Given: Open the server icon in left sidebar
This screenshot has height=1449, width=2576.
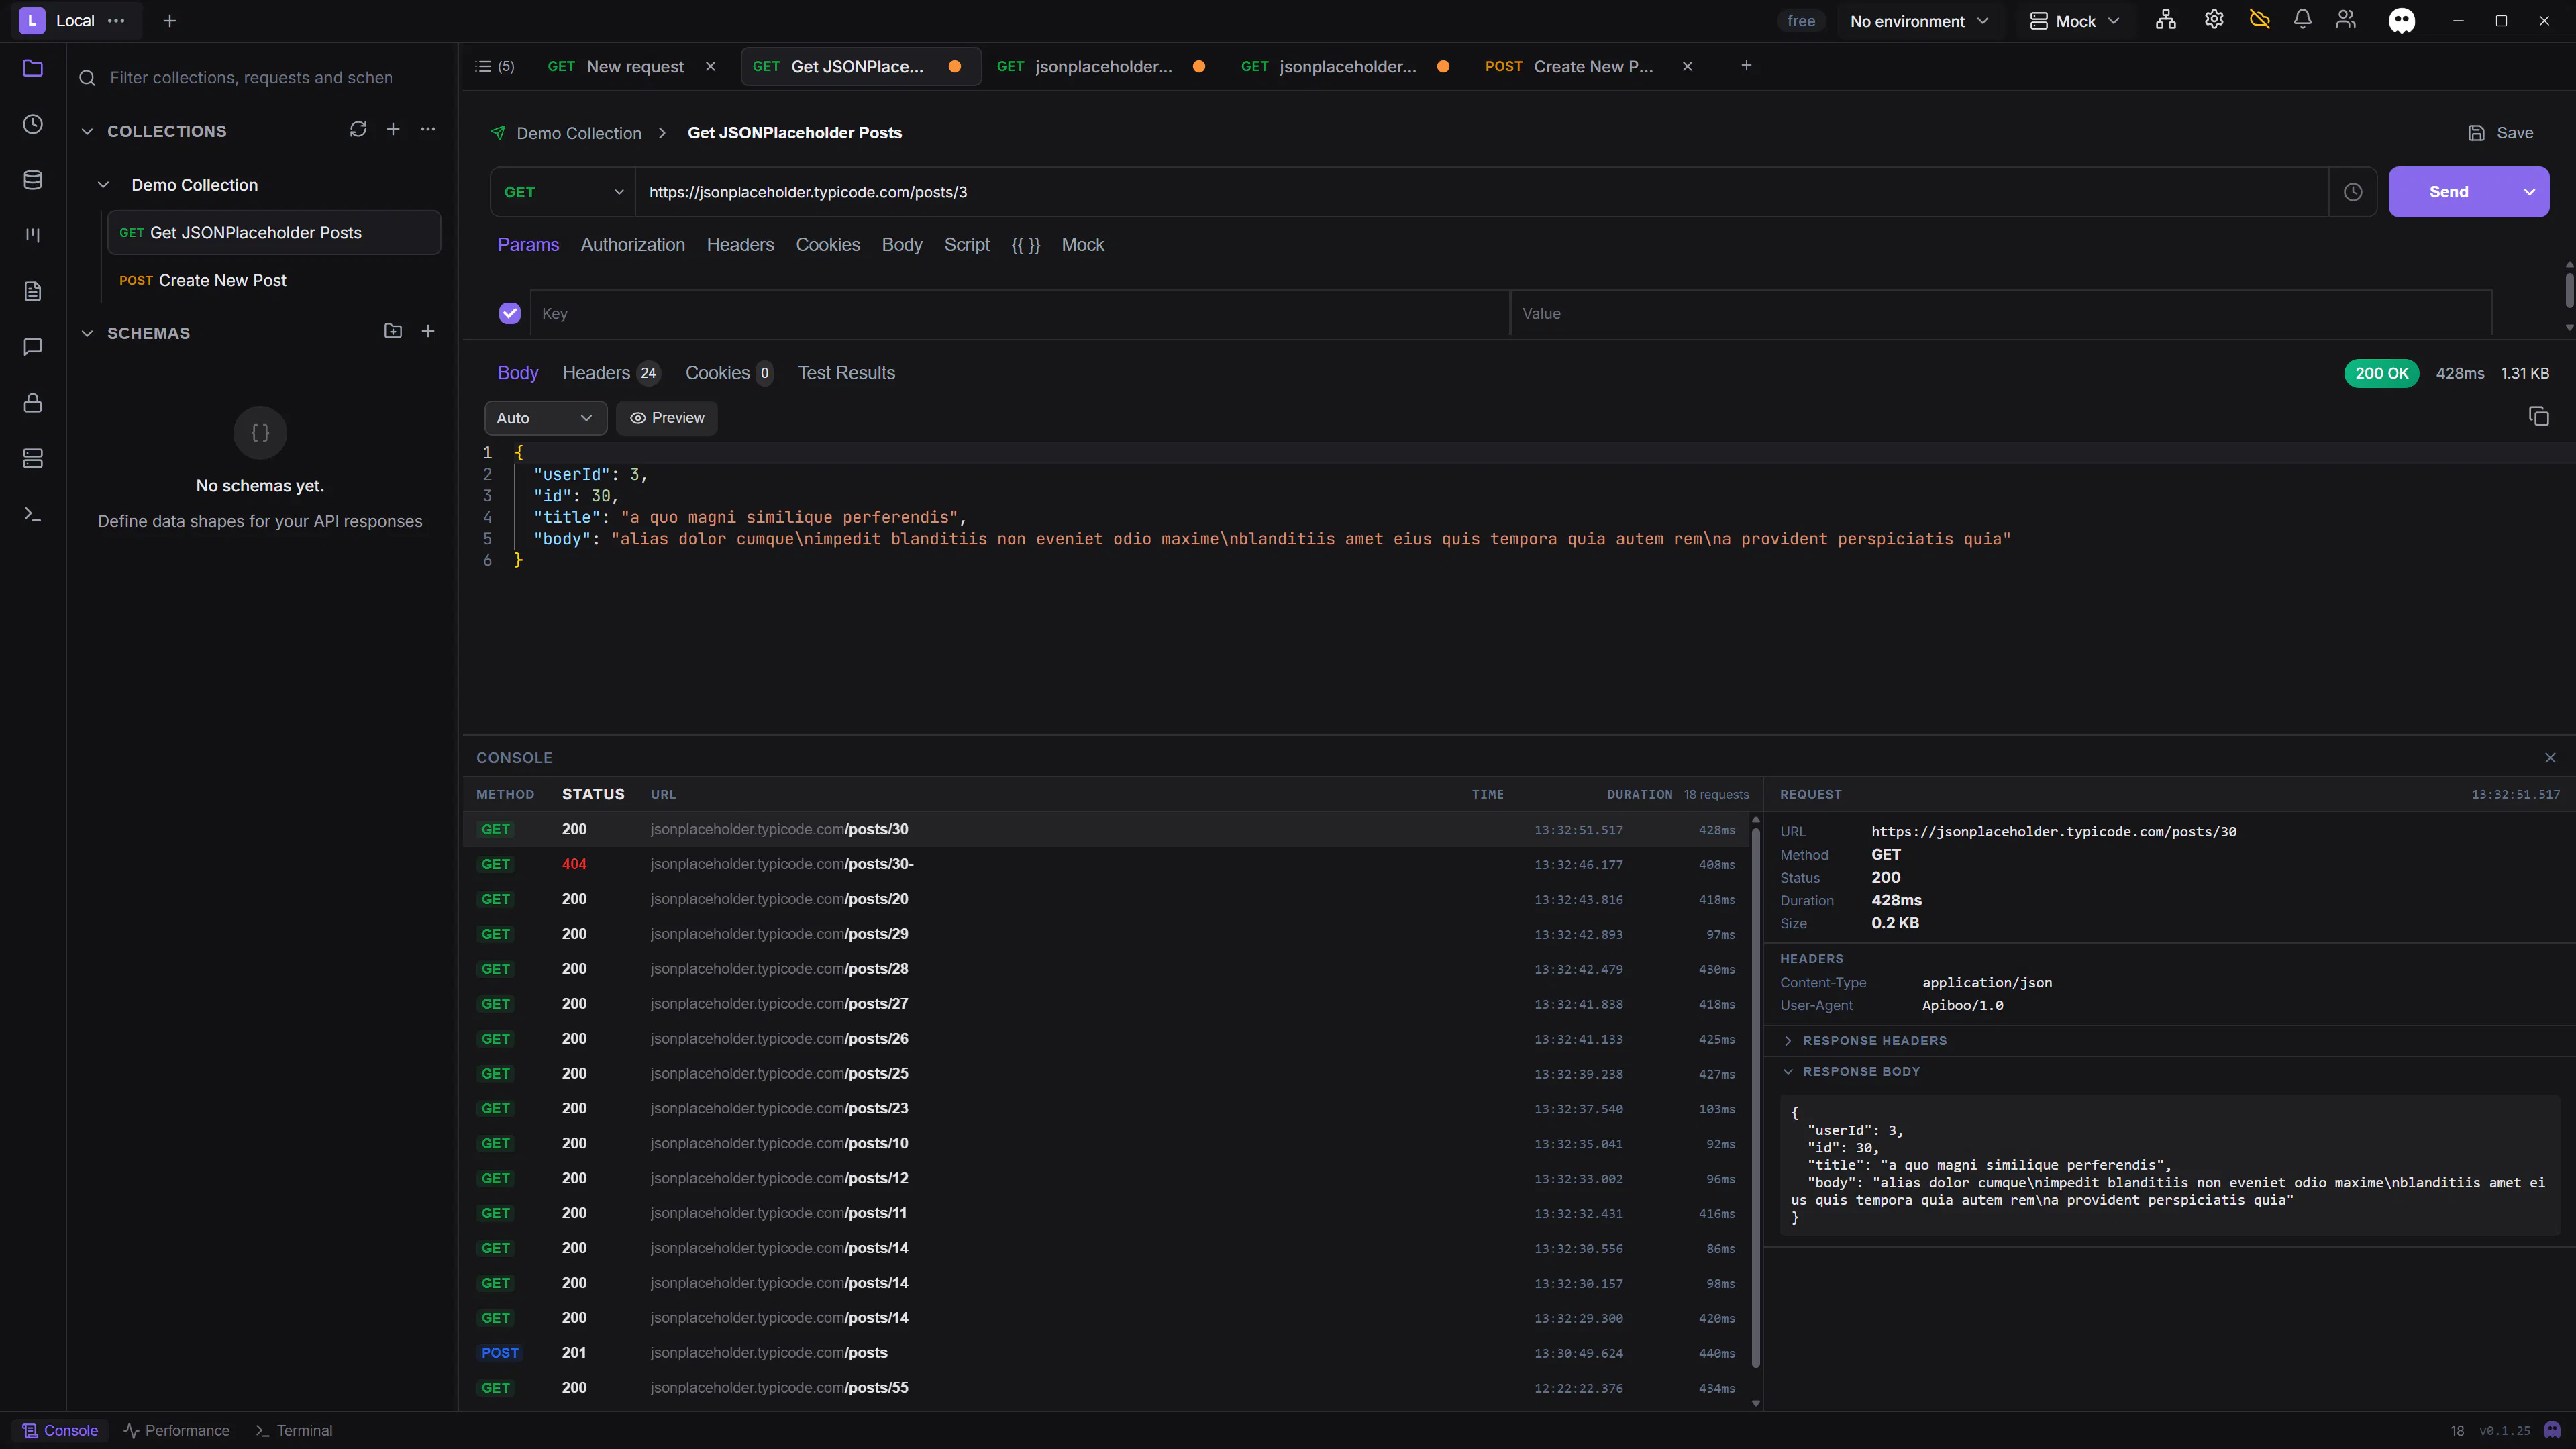Looking at the screenshot, I should pos(33,459).
